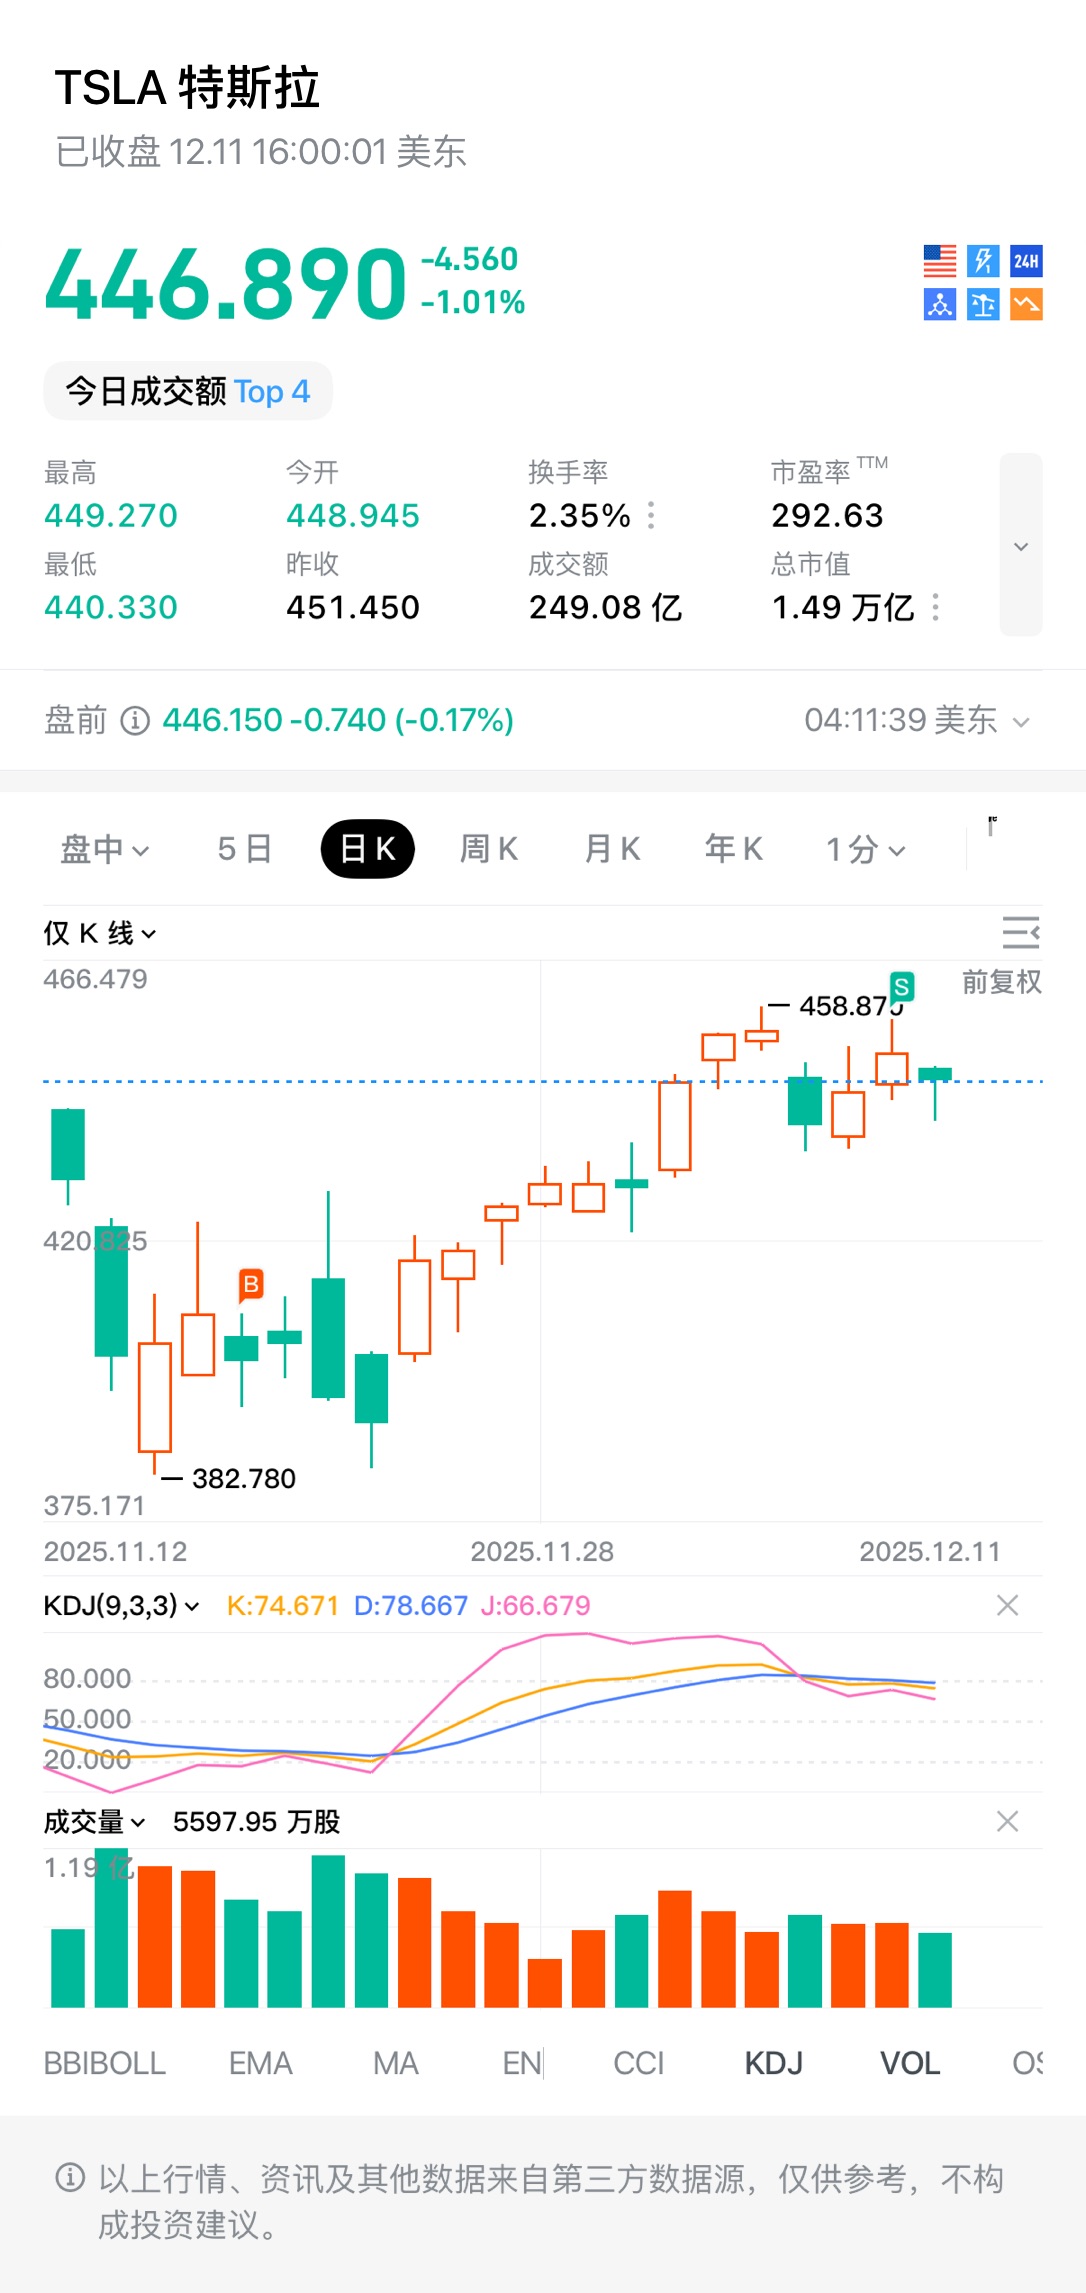Tap the orange downtrend chart icon

[x=1026, y=304]
